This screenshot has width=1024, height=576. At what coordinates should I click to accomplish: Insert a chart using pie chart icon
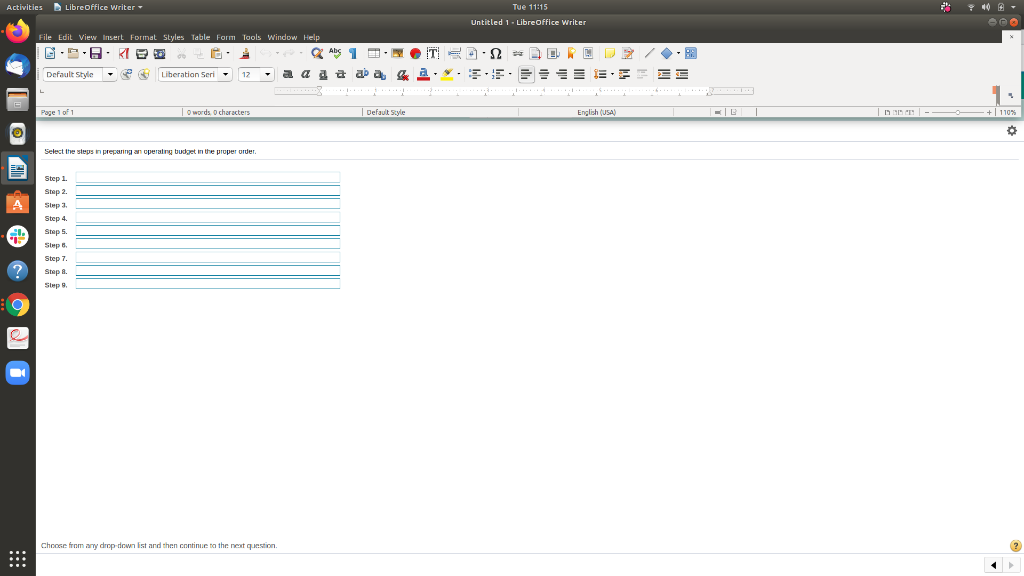(x=415, y=54)
